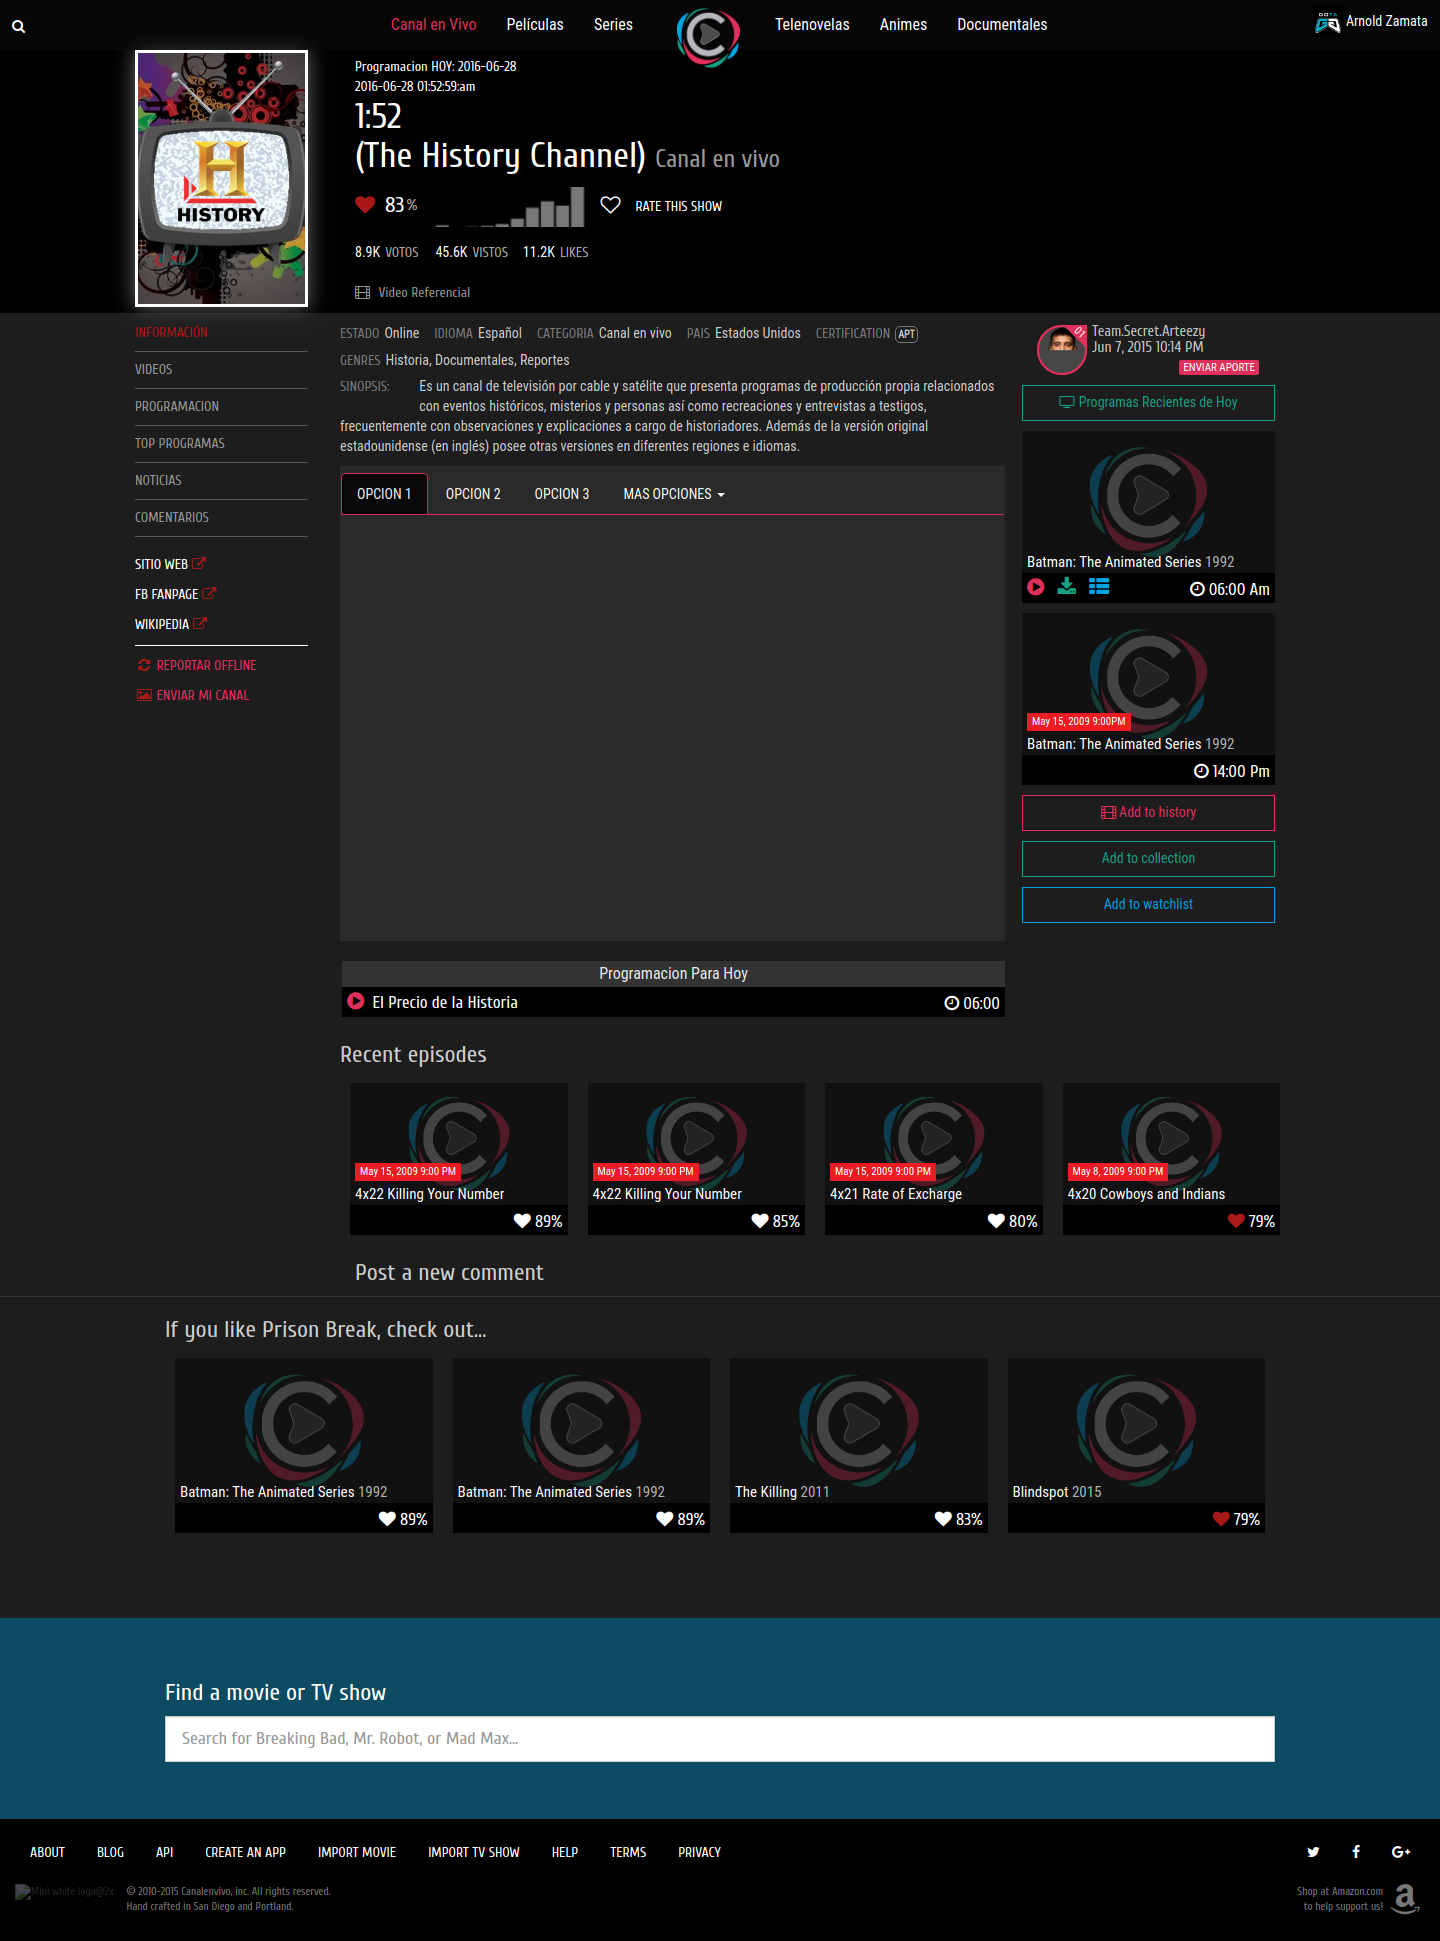Open list icon under Batman 06:00 Am
This screenshot has width=1440, height=1941.
1099,587
